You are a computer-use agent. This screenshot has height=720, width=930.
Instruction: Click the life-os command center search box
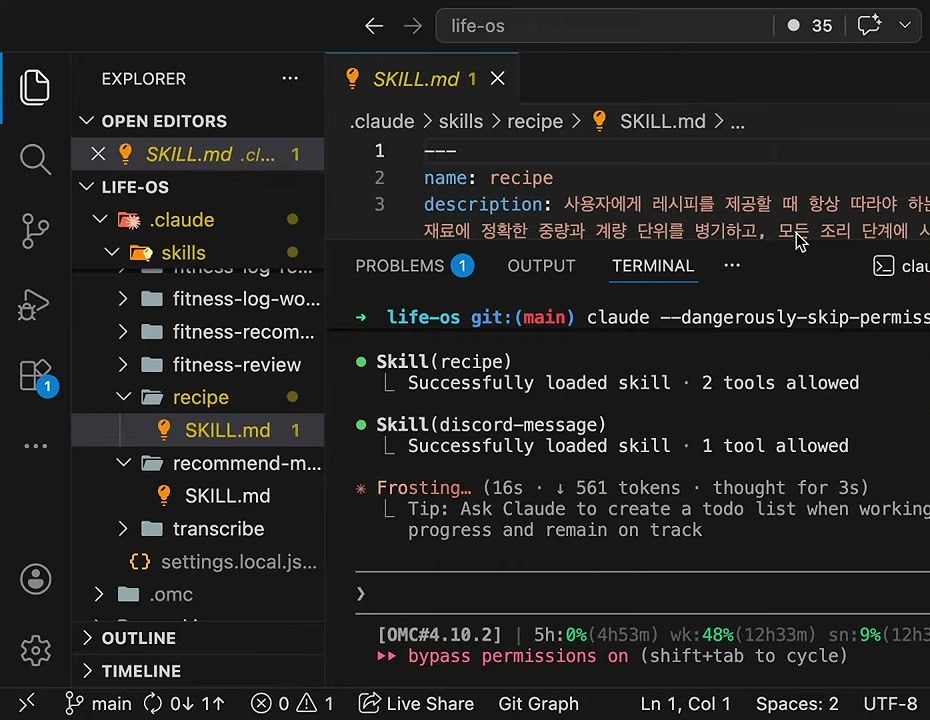tap(604, 26)
